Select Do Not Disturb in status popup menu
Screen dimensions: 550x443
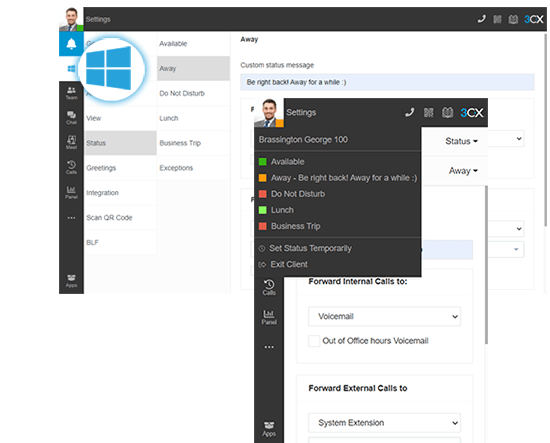click(x=298, y=194)
